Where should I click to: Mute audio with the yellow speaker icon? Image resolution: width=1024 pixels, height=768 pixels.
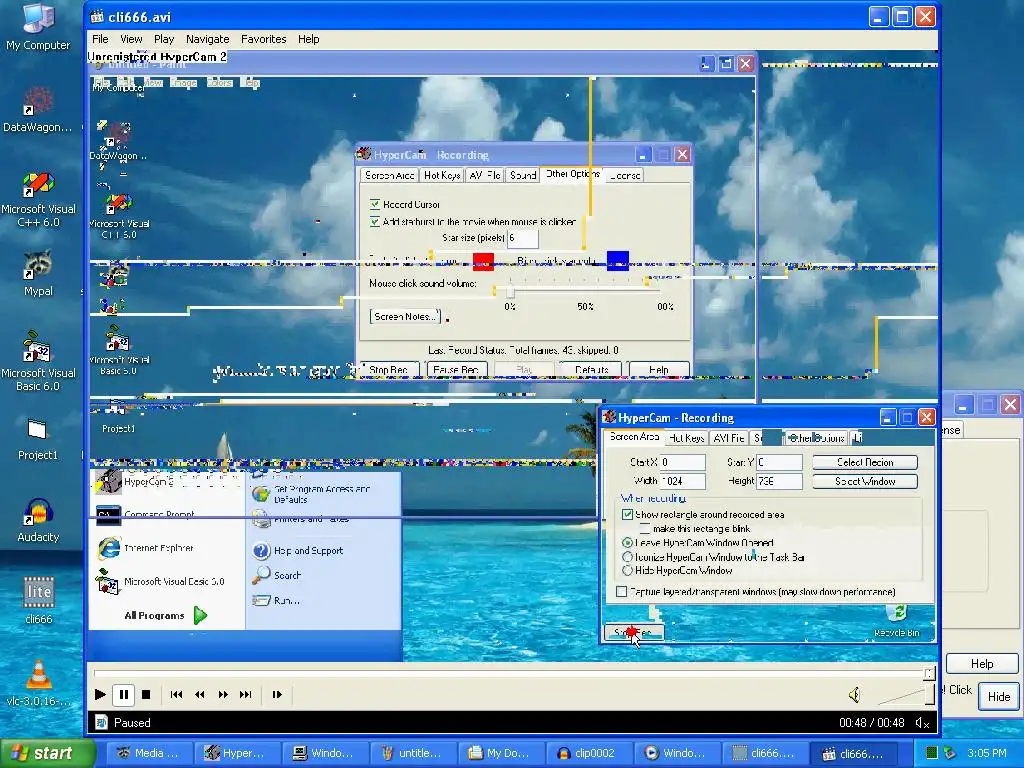point(854,696)
